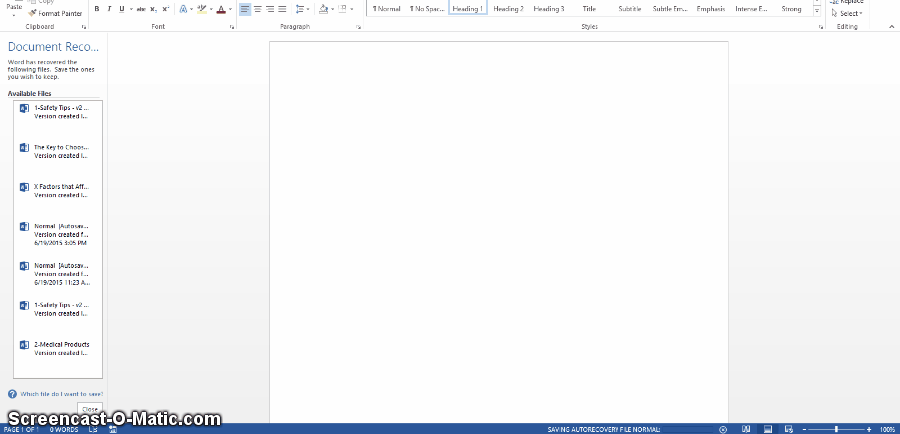Apply the Heading 2 style
The width and height of the screenshot is (900, 434).
[509, 9]
